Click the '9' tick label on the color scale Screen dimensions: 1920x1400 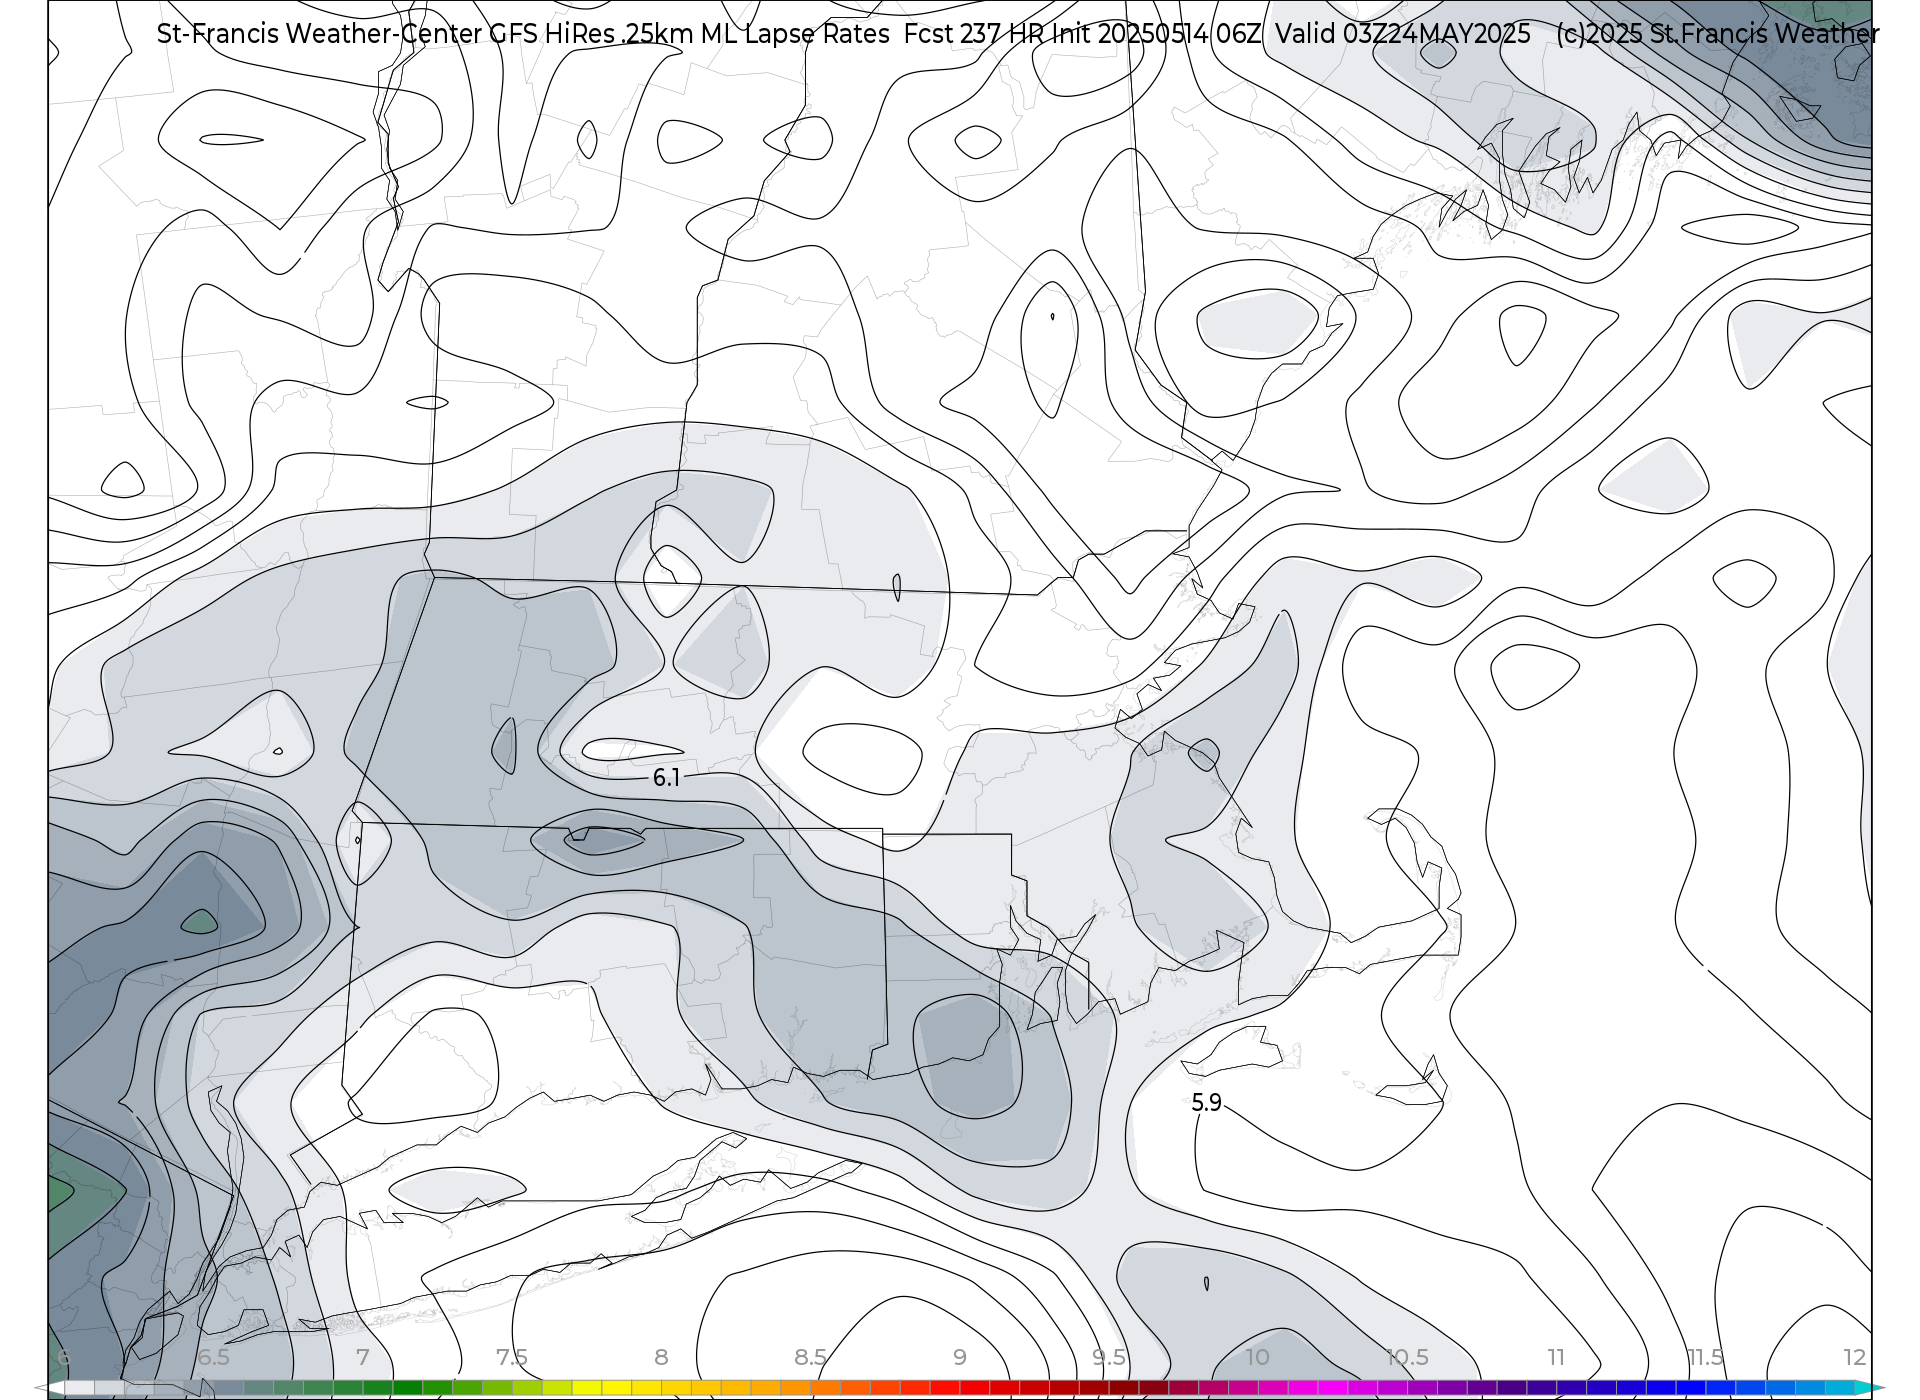tap(960, 1357)
